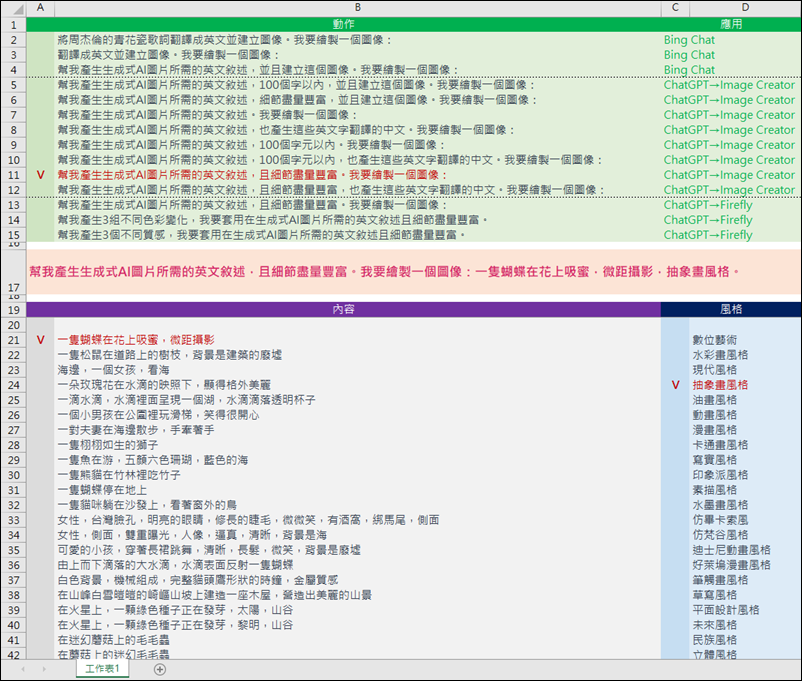Select the Bing Chat cell in row 2
802x681 pixels.
[731, 40]
